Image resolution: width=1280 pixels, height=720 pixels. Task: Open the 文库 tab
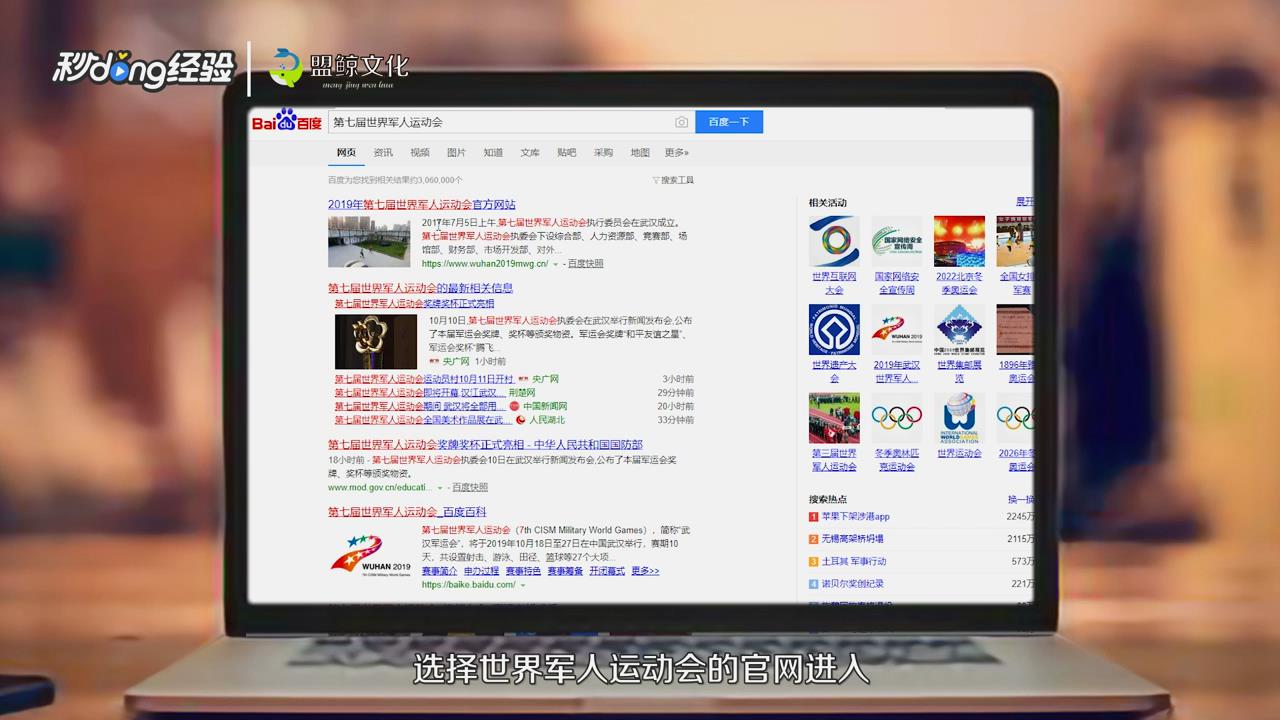coord(530,153)
